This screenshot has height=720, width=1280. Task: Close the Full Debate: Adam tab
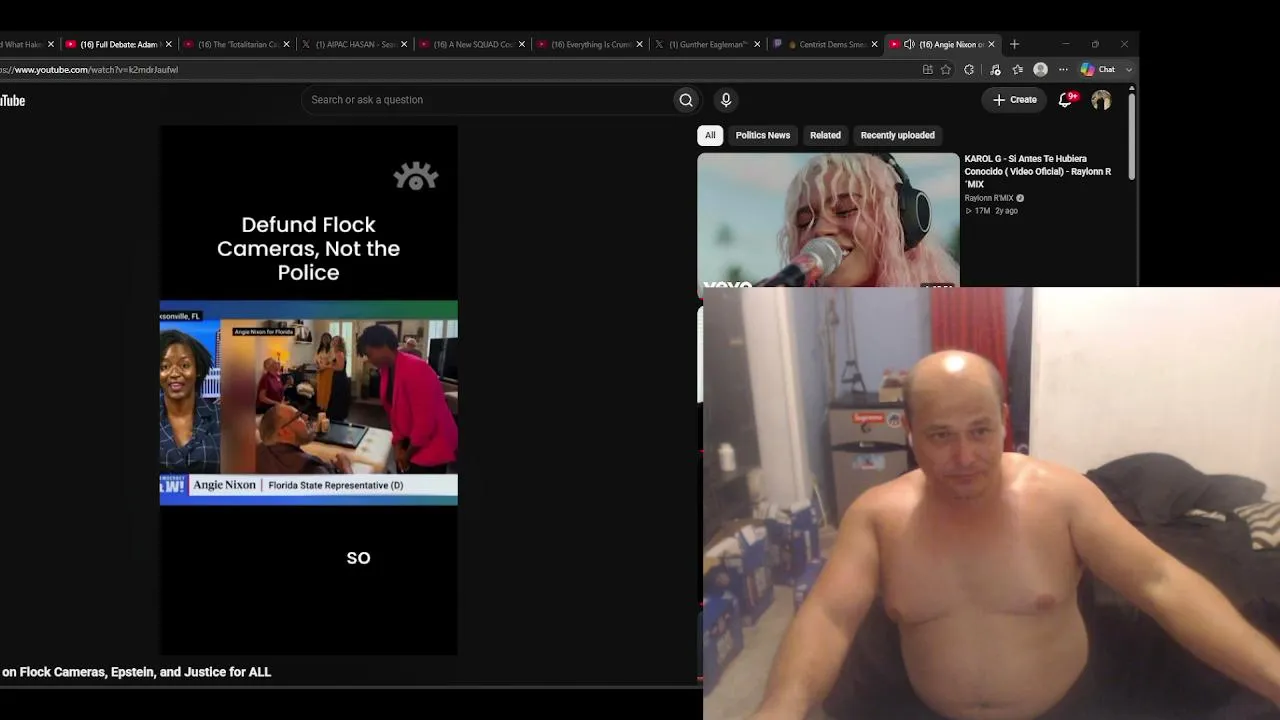(x=168, y=44)
